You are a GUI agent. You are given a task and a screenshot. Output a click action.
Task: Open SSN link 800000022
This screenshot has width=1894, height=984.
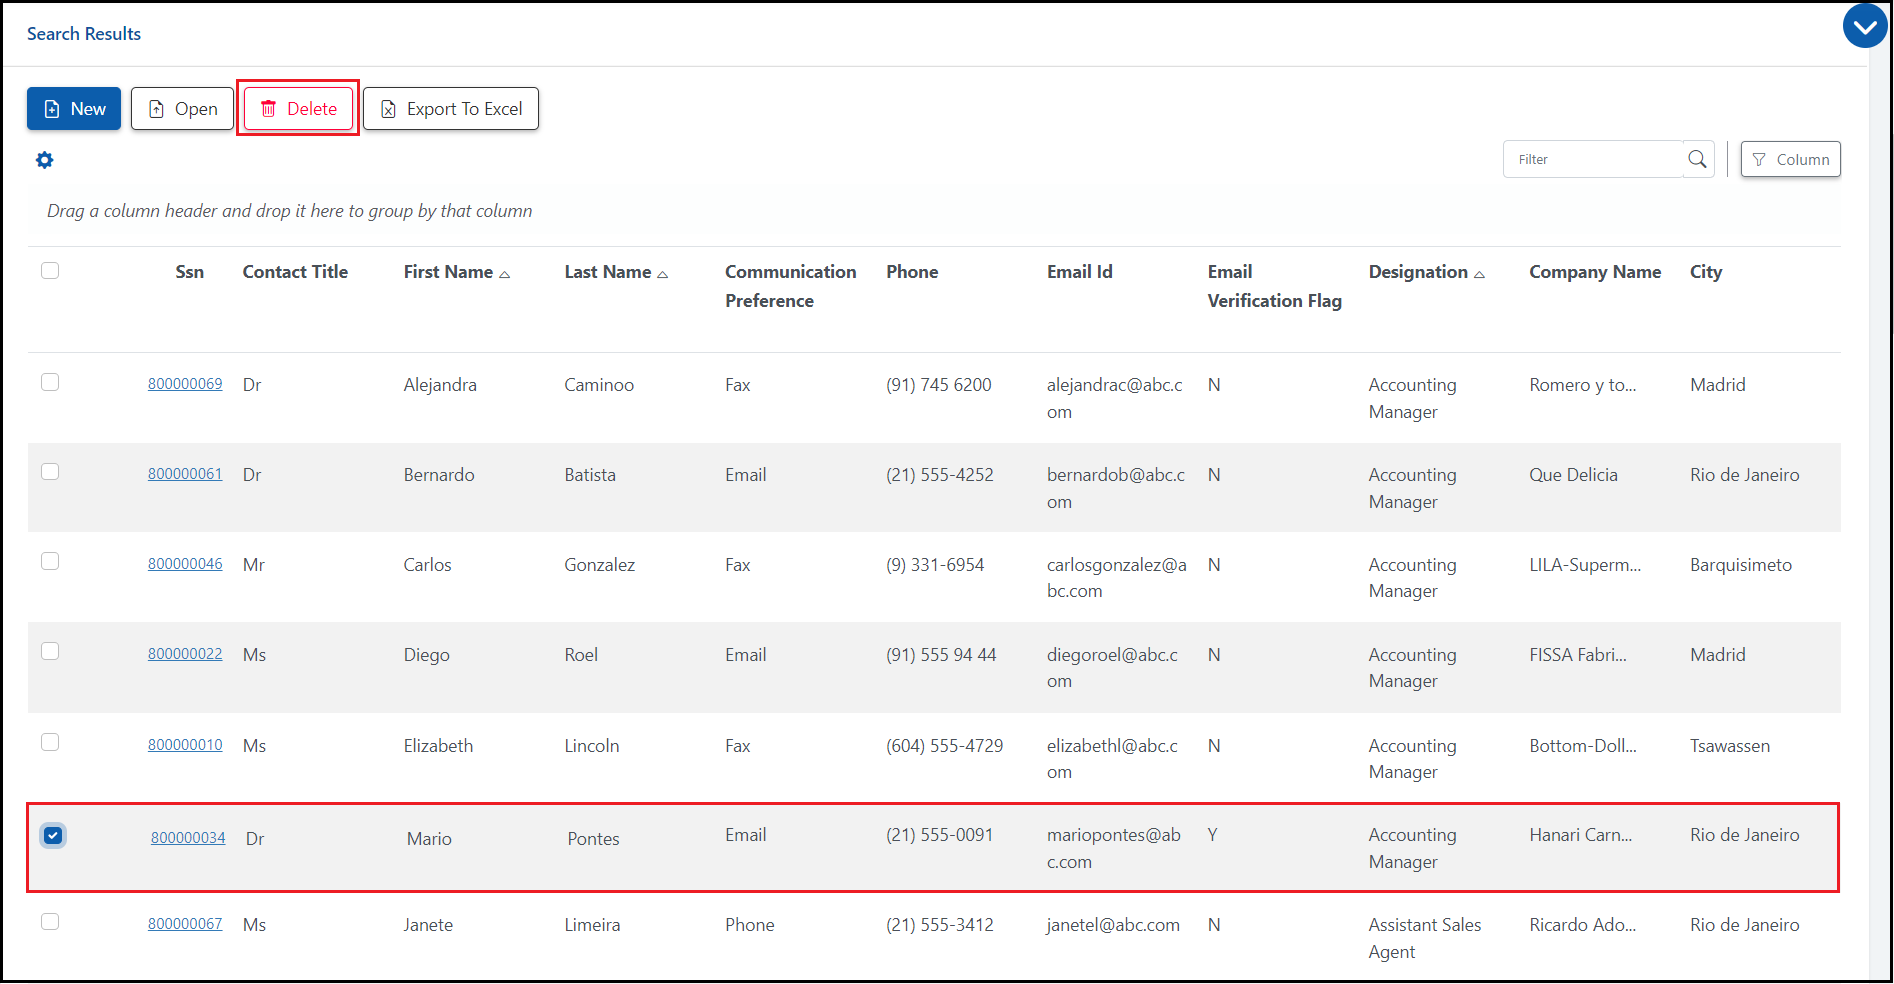tap(185, 654)
